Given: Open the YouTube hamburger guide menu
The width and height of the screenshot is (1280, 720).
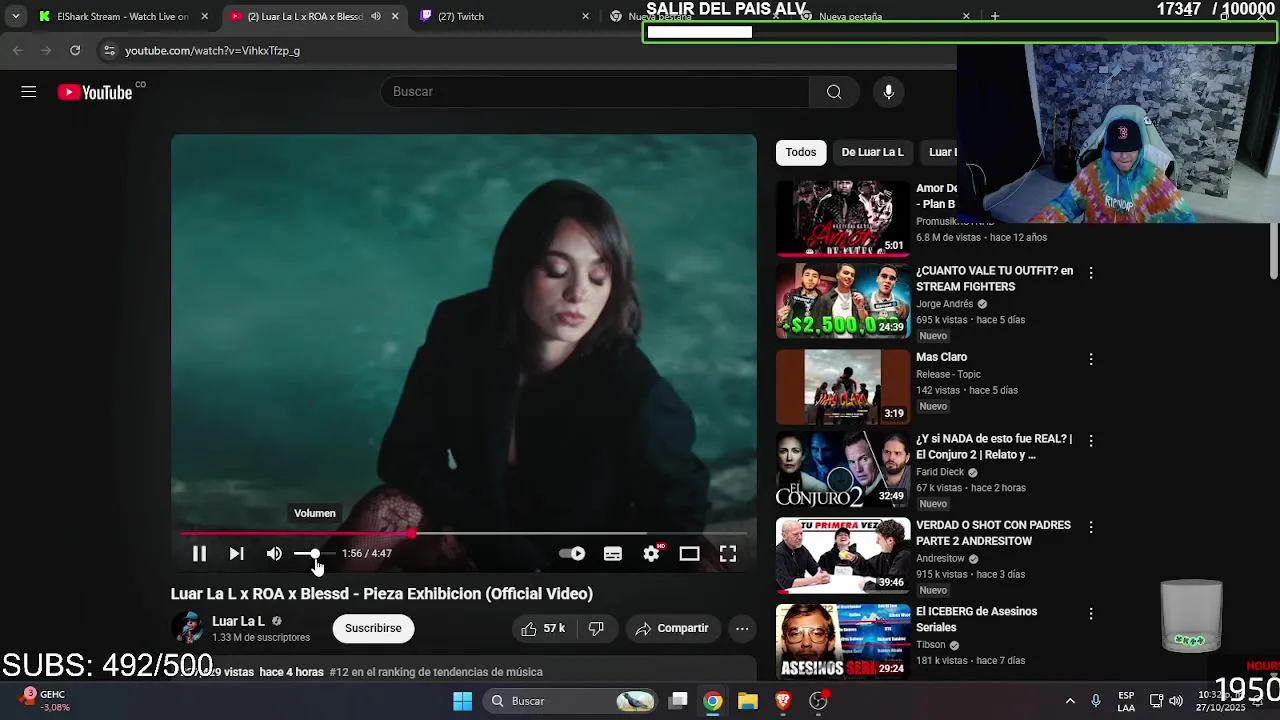Looking at the screenshot, I should click(x=28, y=92).
